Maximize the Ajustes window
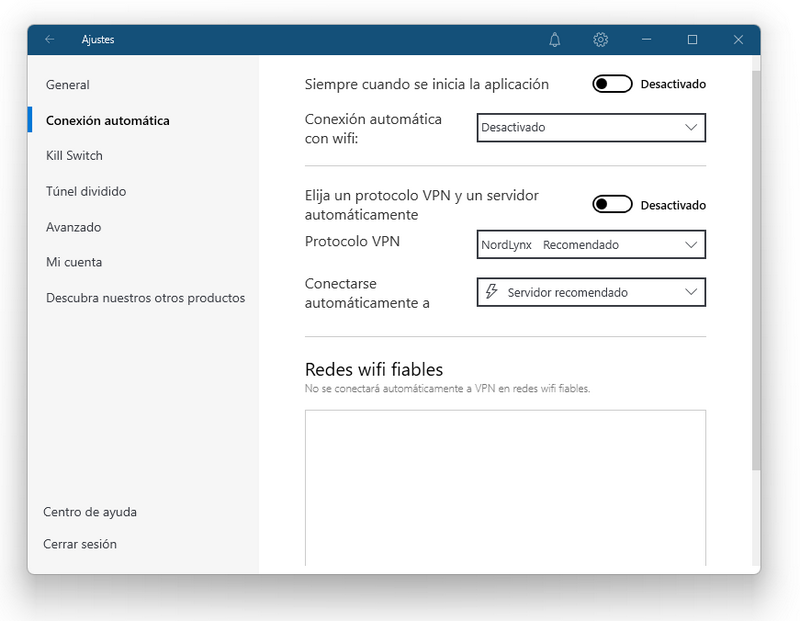Screen dimensions: 800x621 [692, 39]
